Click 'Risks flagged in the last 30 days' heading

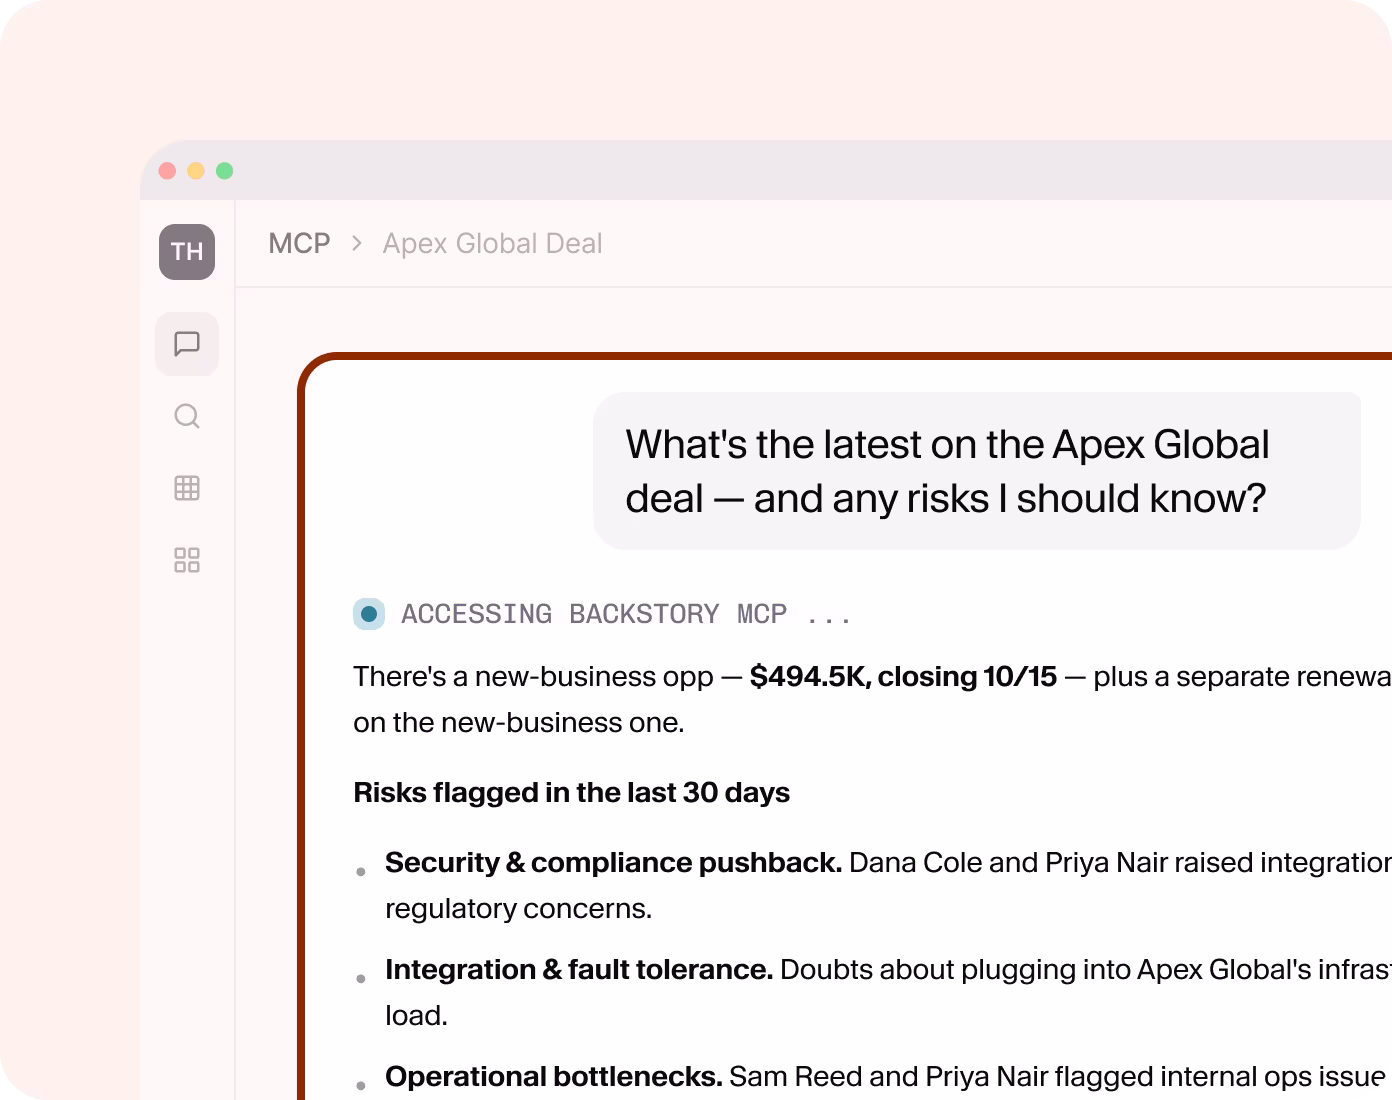[571, 793]
